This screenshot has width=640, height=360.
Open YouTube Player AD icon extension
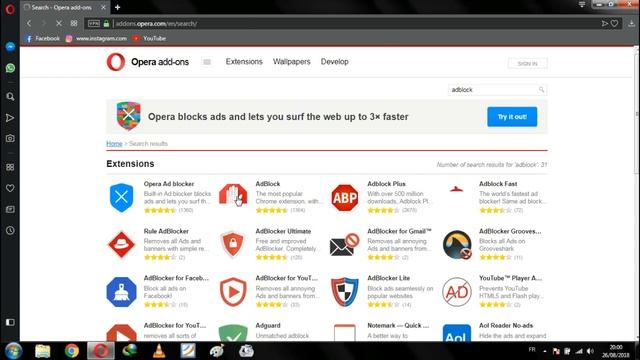coord(457,292)
